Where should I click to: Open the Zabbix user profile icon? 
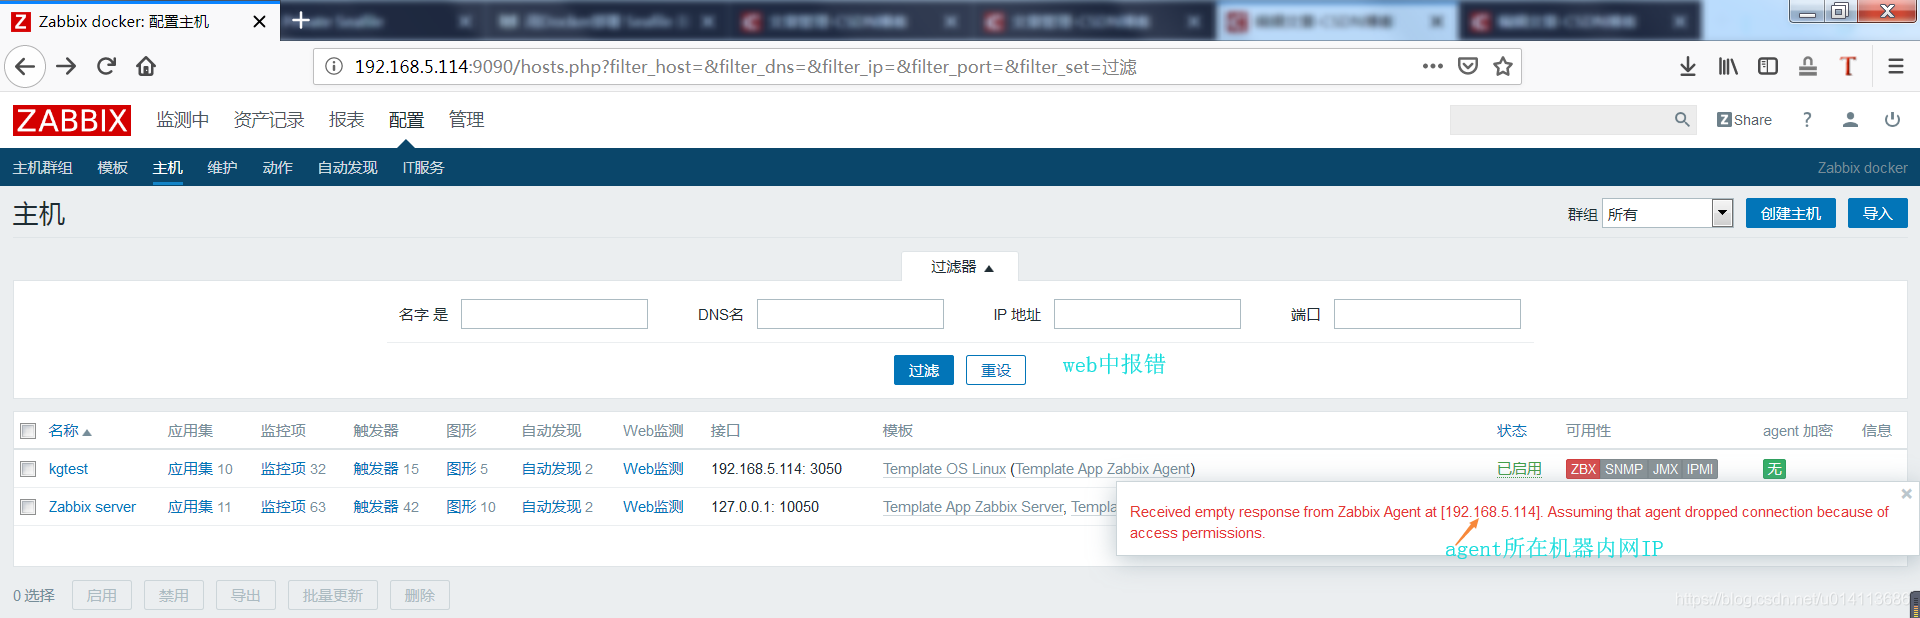(x=1850, y=120)
